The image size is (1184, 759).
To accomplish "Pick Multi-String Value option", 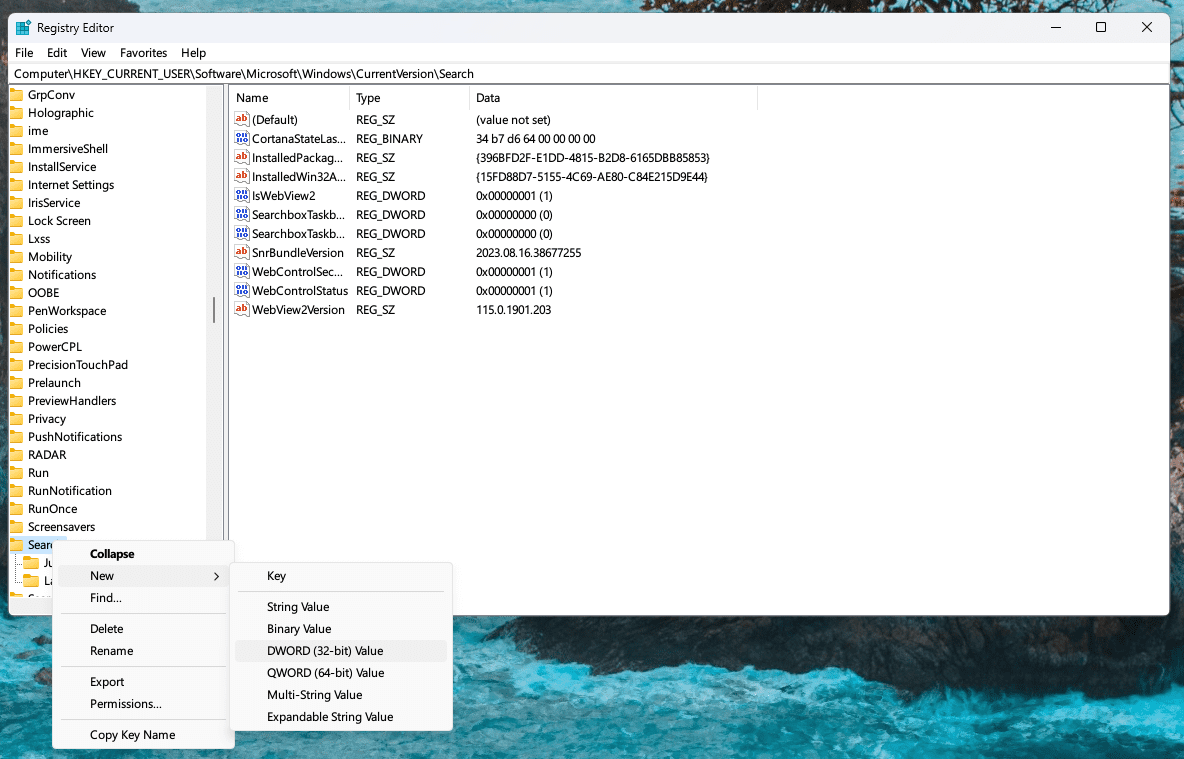I will (341, 695).
